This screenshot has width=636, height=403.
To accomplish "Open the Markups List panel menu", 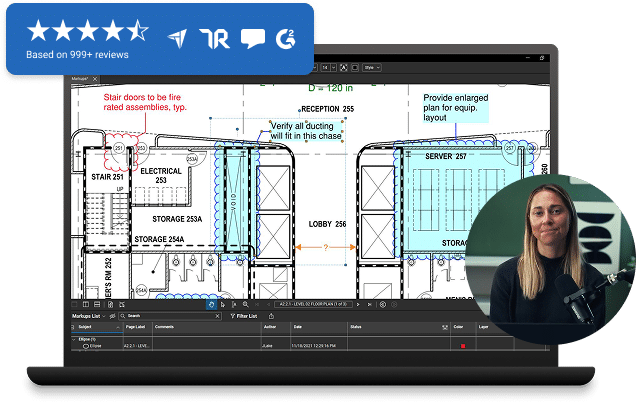I will (x=88, y=316).
